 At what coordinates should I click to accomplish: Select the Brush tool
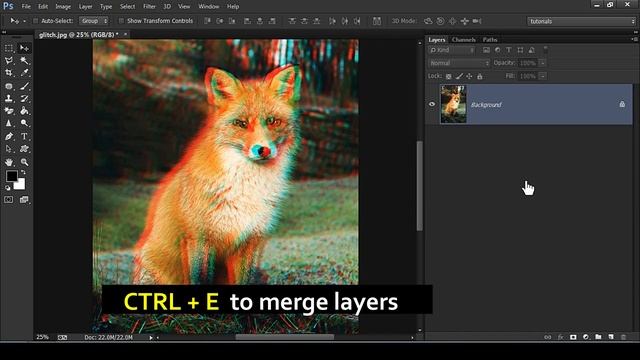[24, 86]
